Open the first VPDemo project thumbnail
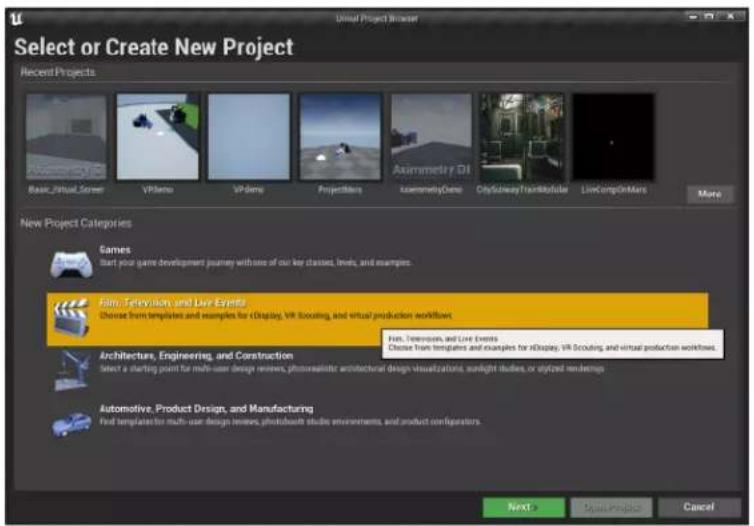 pyautogui.click(x=158, y=137)
